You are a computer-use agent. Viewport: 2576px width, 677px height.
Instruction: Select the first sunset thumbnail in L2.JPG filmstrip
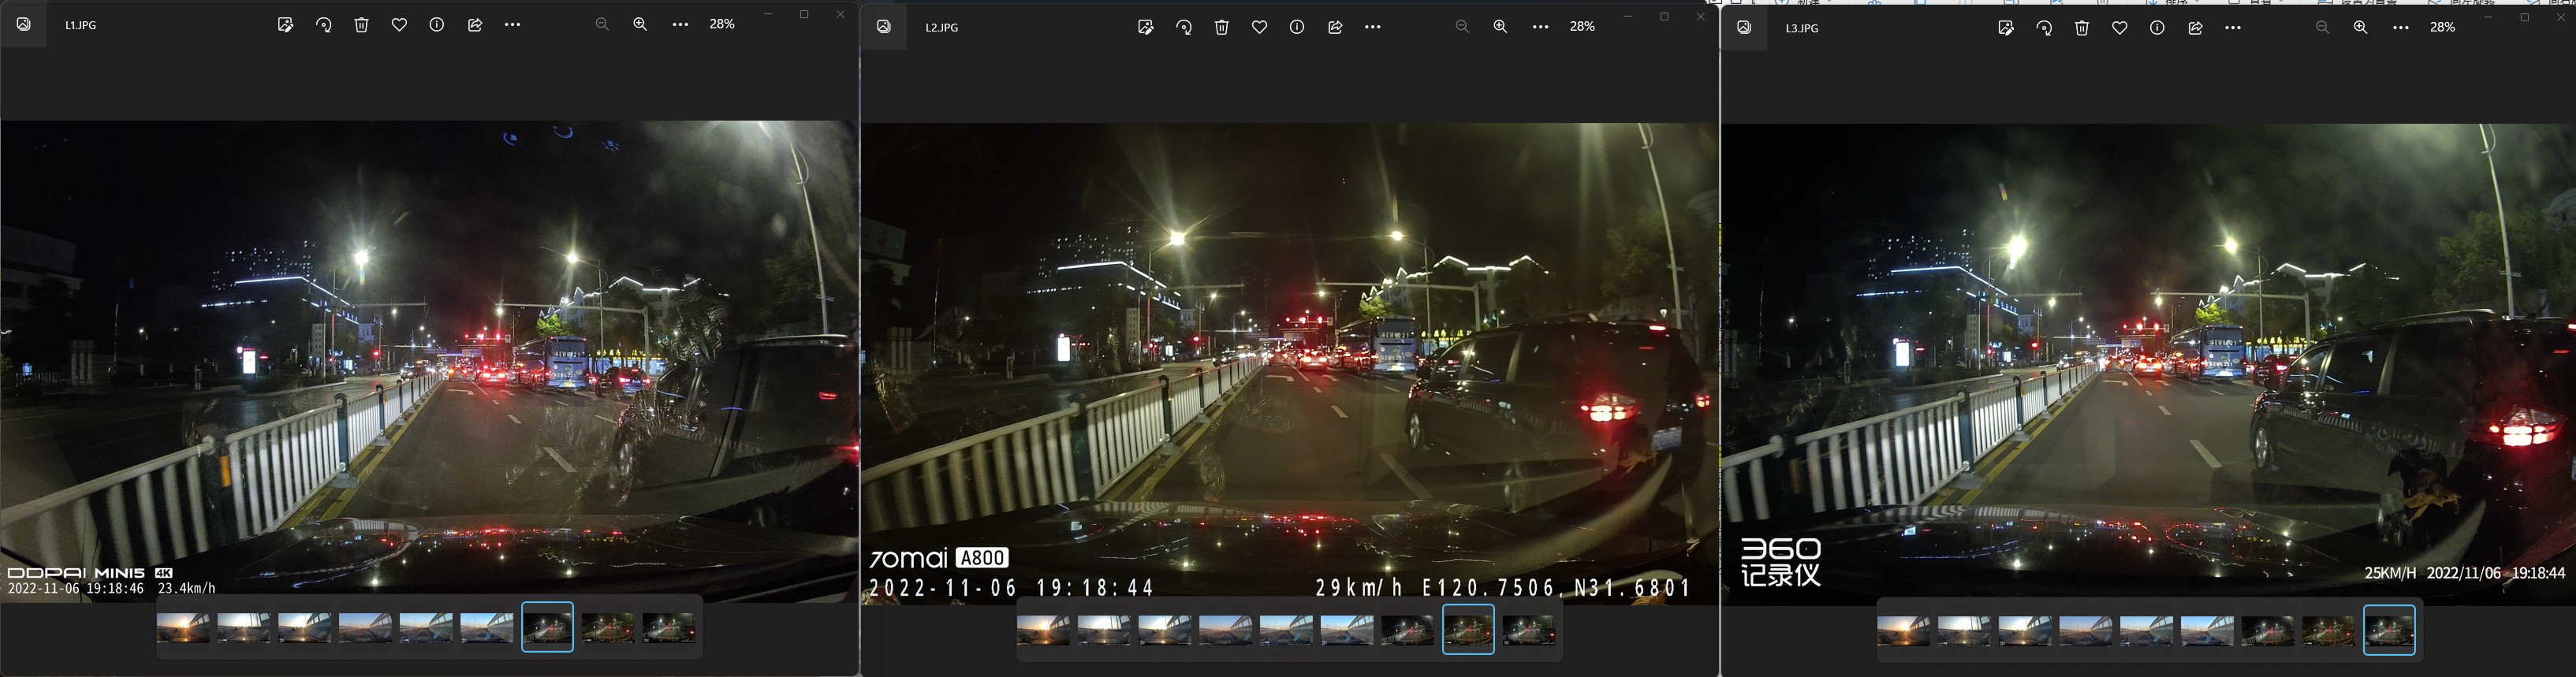pyautogui.click(x=1043, y=630)
